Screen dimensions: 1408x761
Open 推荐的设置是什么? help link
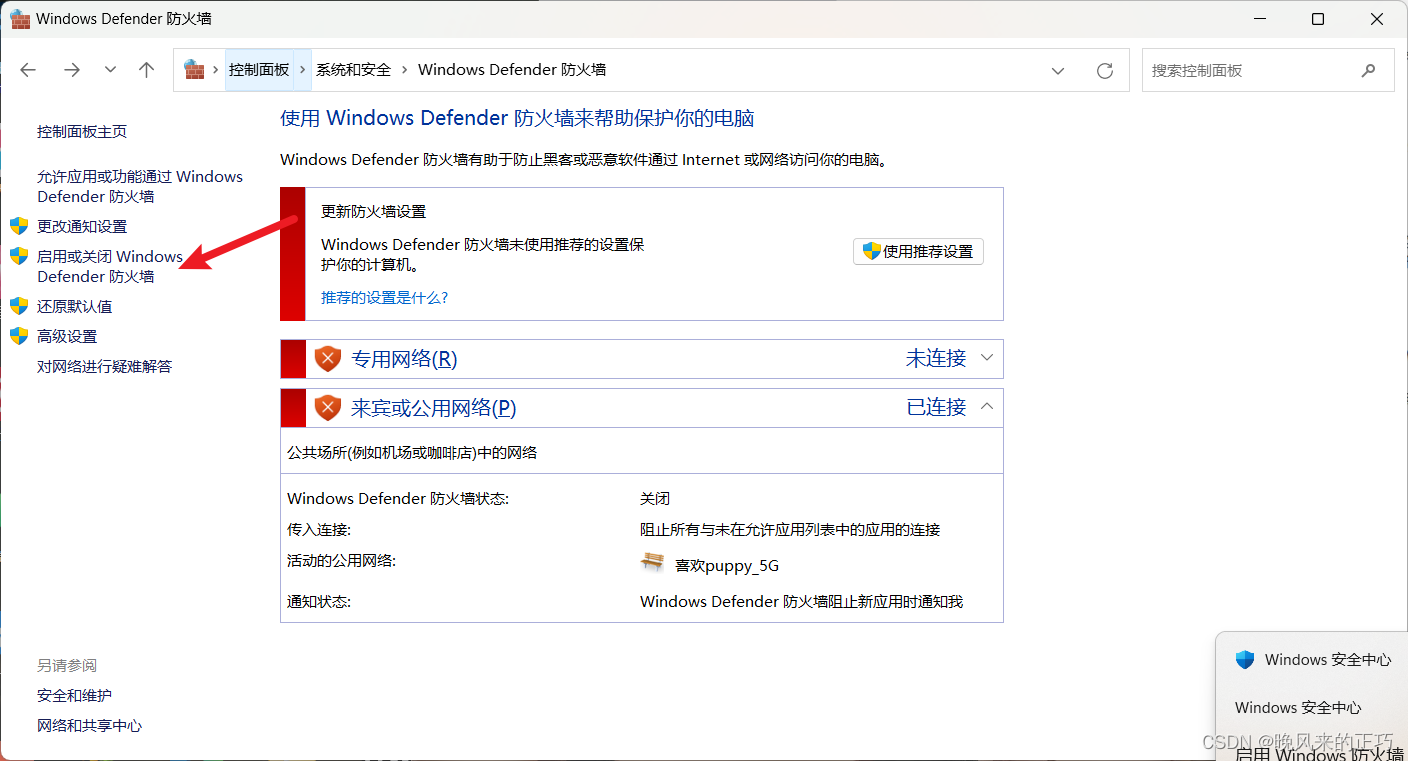click(385, 298)
